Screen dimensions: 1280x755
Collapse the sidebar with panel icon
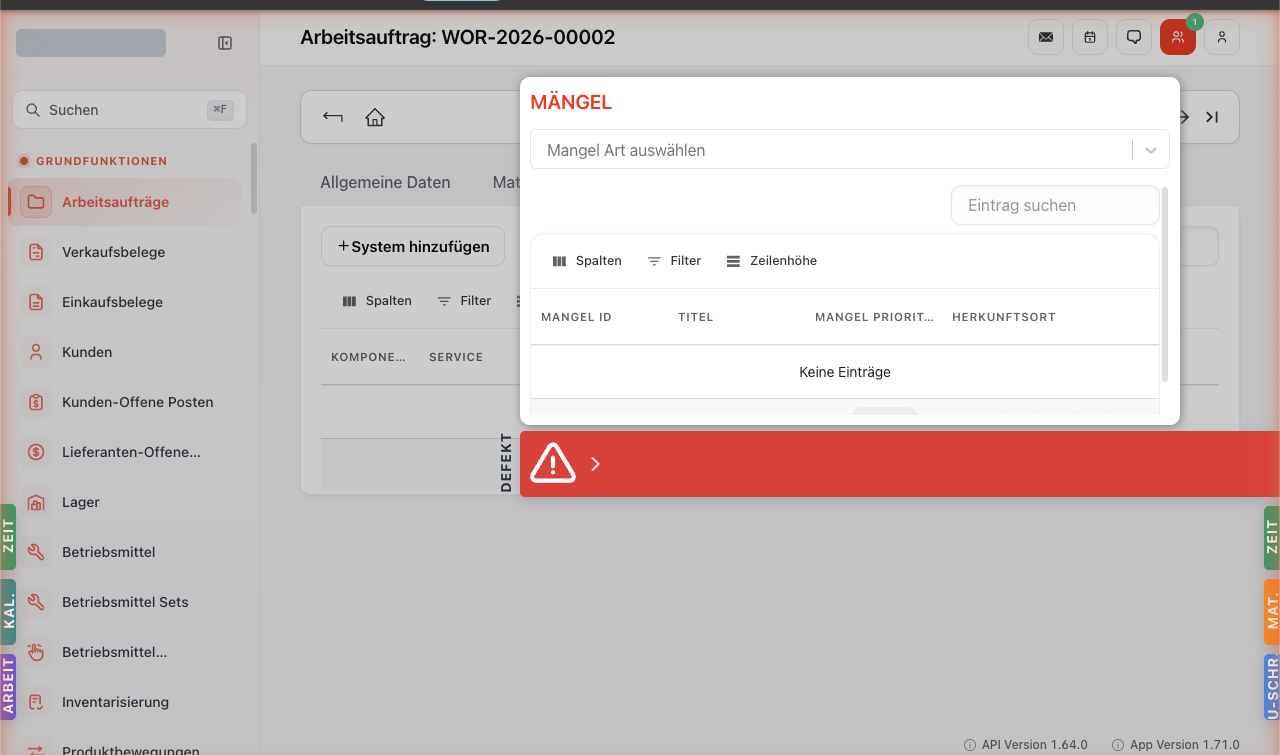pos(225,43)
